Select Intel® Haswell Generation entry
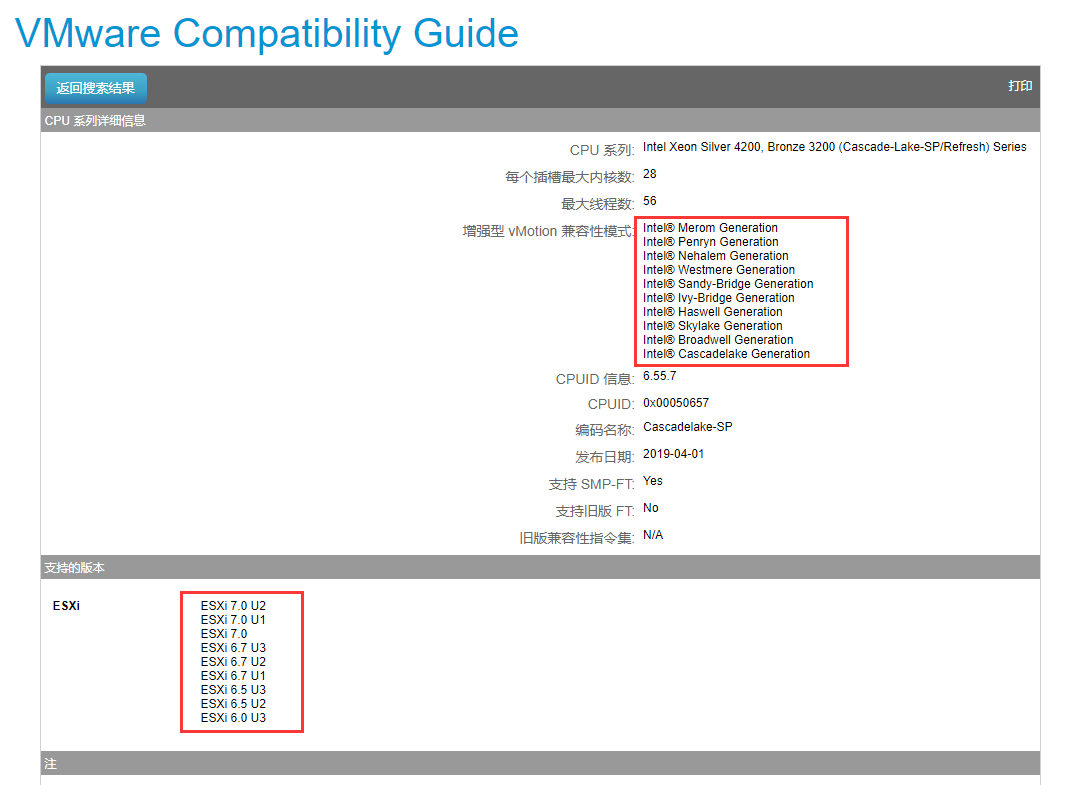Screen dimensions: 1068x785 point(712,312)
